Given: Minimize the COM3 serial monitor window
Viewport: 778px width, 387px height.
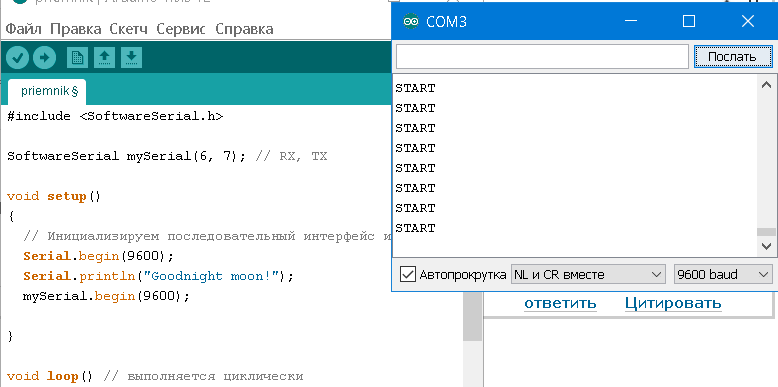Looking at the screenshot, I should click(631, 21).
